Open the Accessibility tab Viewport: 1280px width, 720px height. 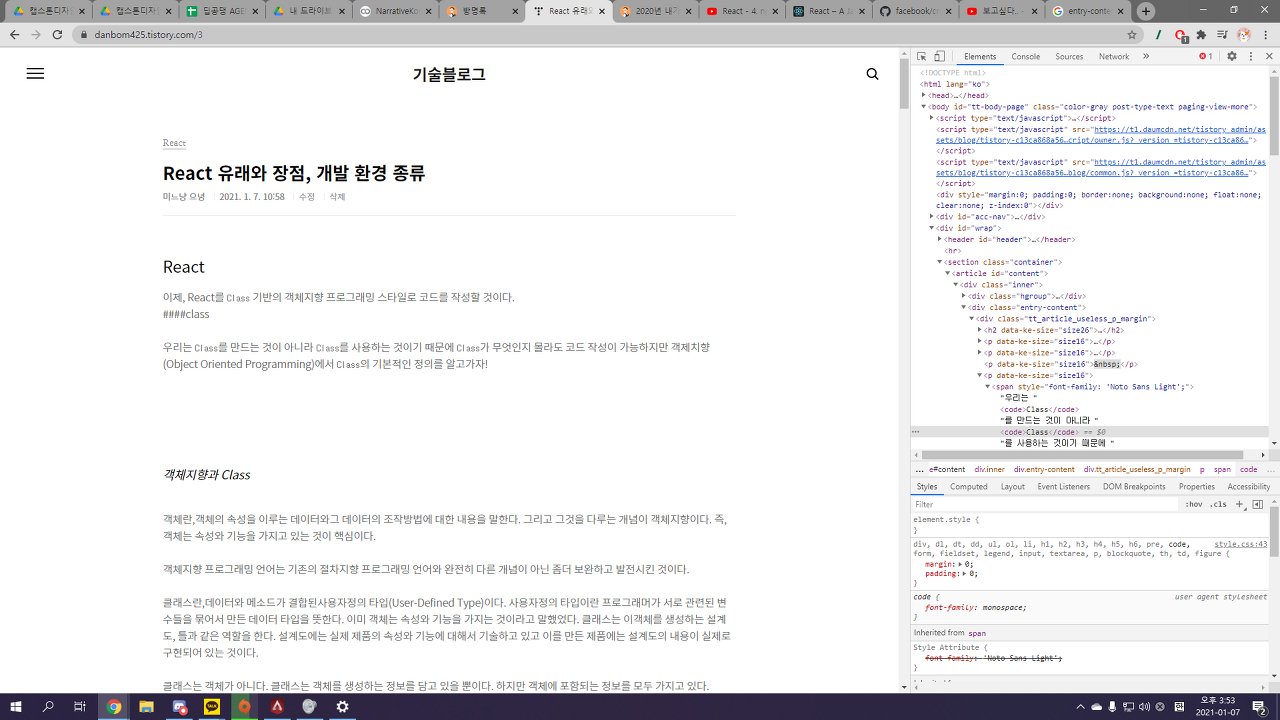pyautogui.click(x=1248, y=487)
